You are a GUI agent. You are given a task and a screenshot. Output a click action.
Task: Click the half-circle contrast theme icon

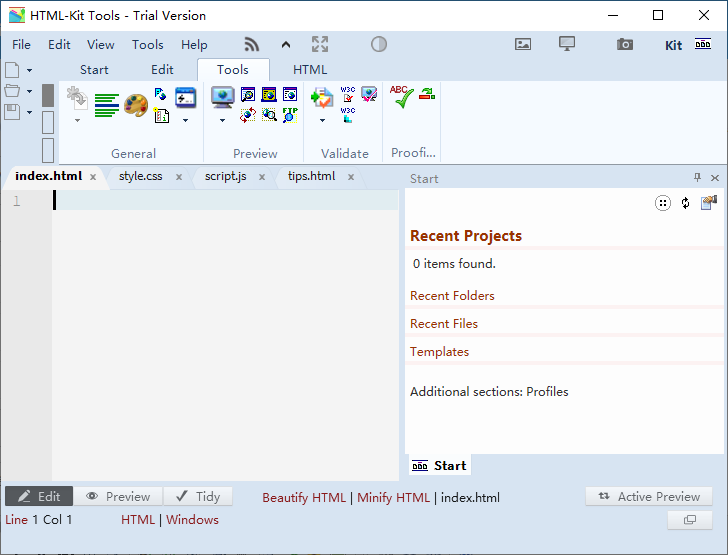[379, 44]
